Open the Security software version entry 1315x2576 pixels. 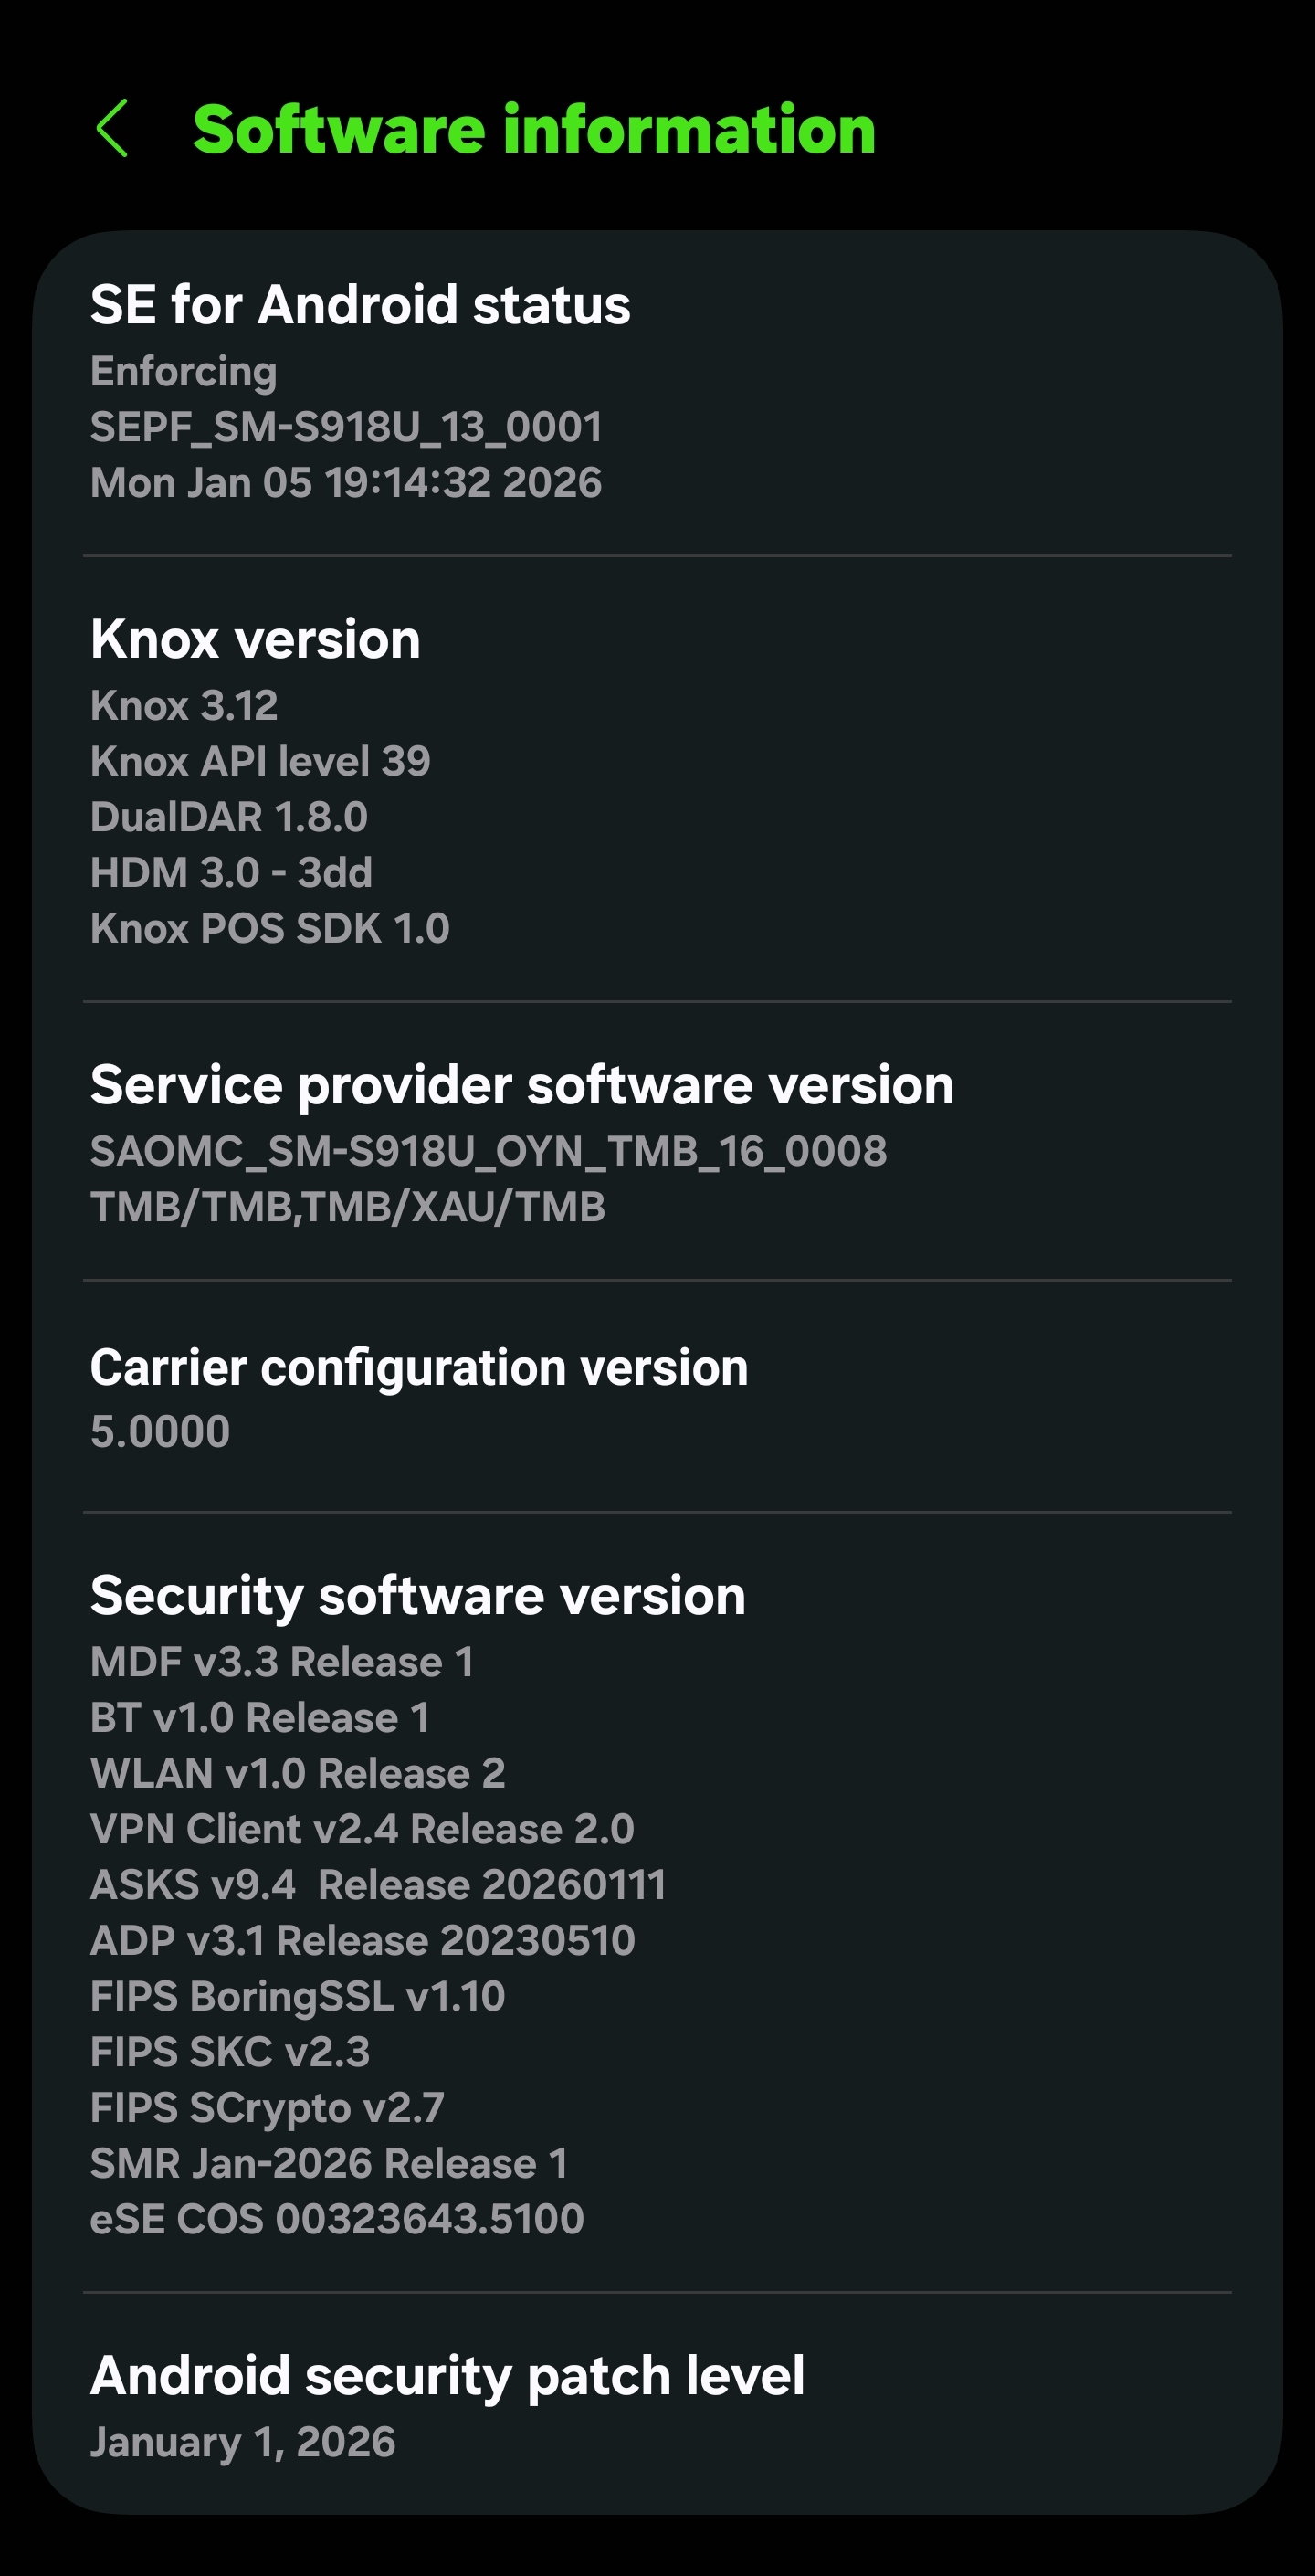[x=418, y=1595]
